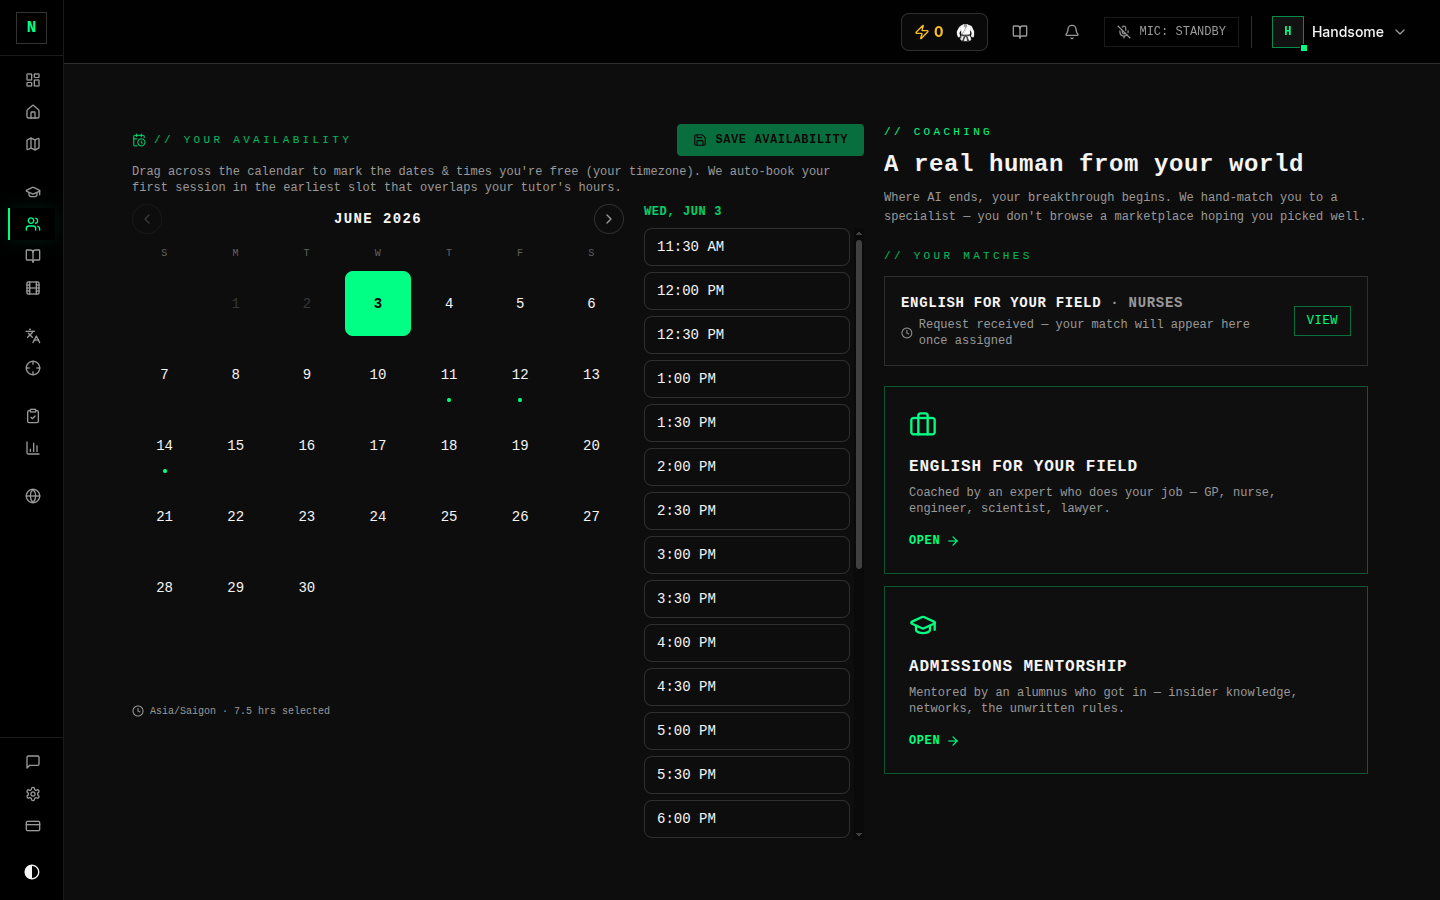This screenshot has width=1440, height=900.
Task: Click the Admissions Mentorship heading
Action: 1018,666
